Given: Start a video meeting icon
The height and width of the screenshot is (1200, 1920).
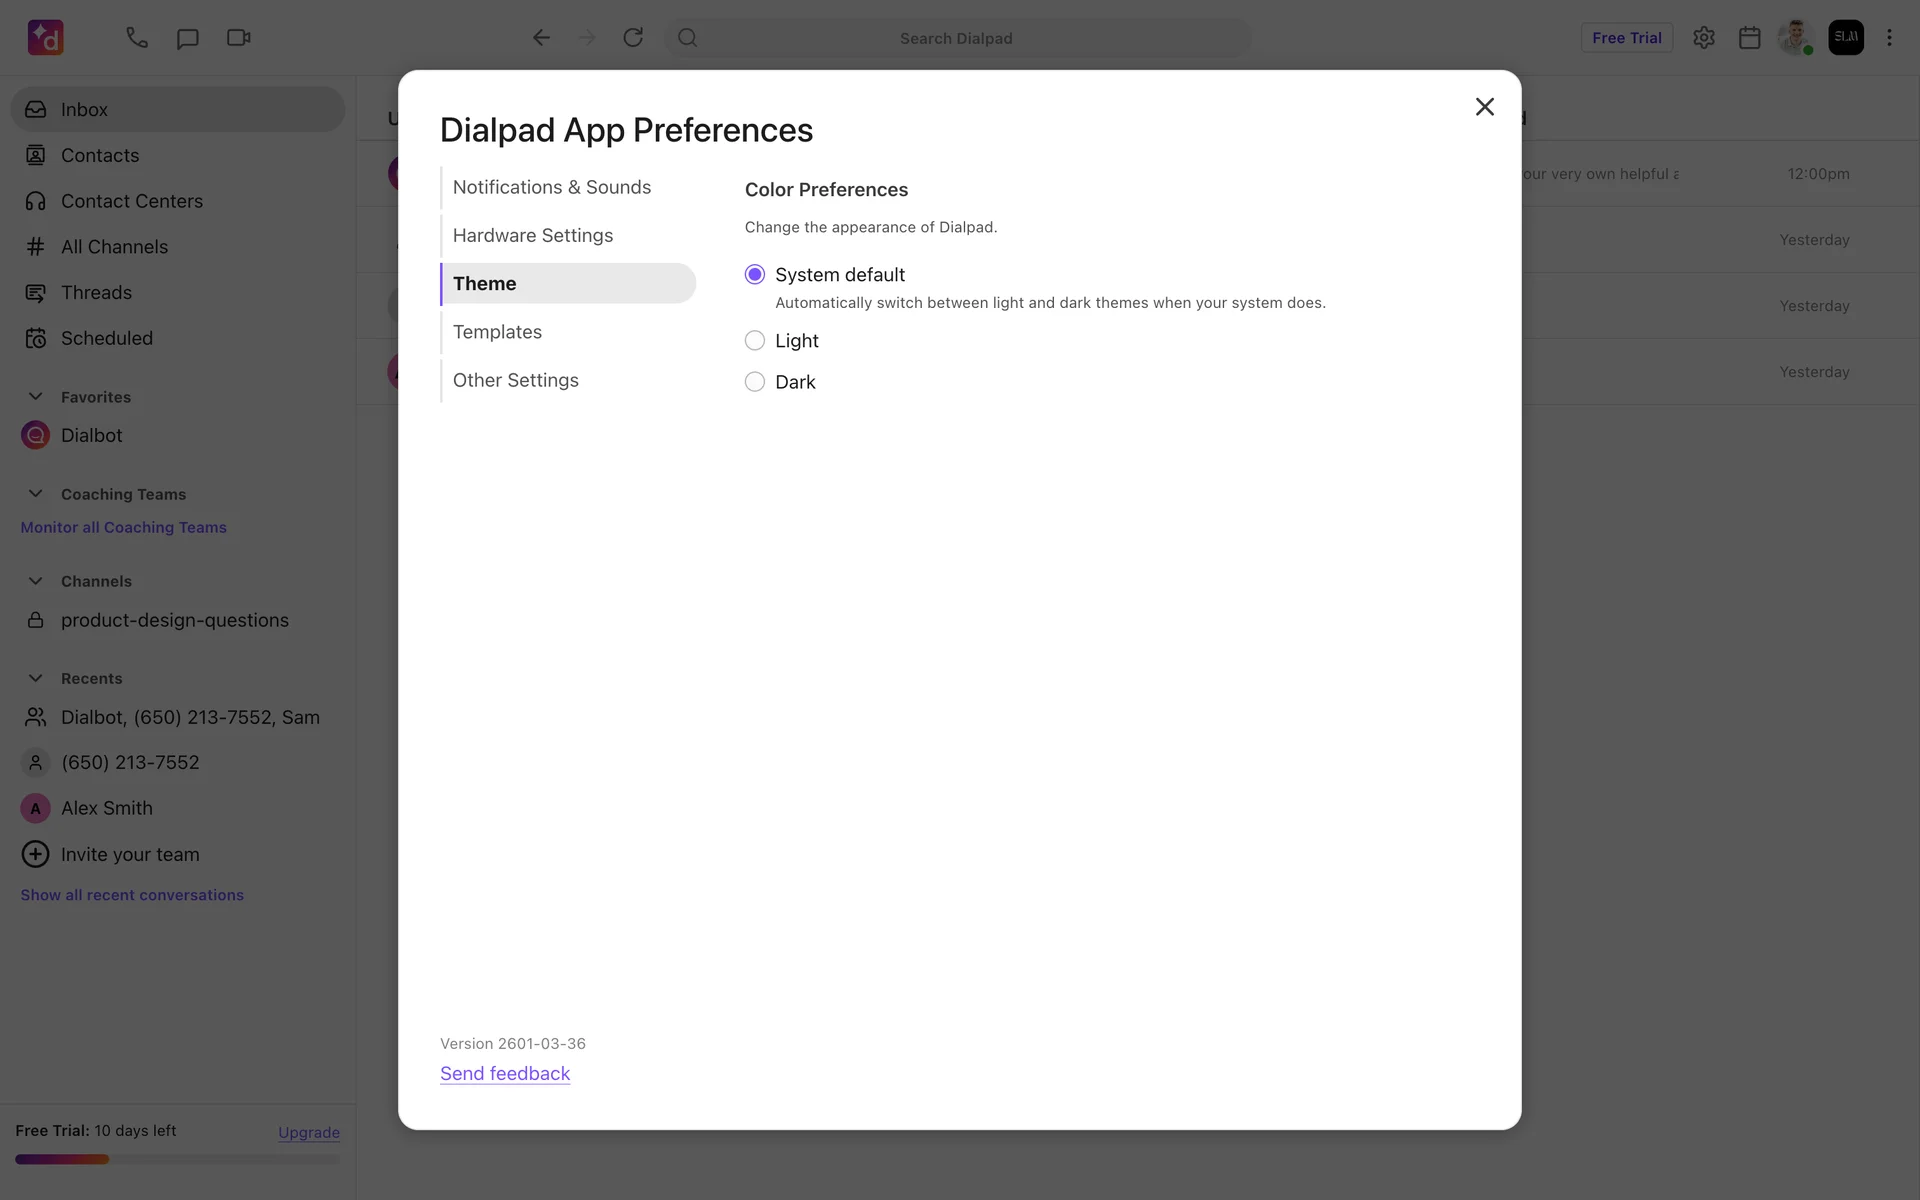Looking at the screenshot, I should (x=238, y=38).
